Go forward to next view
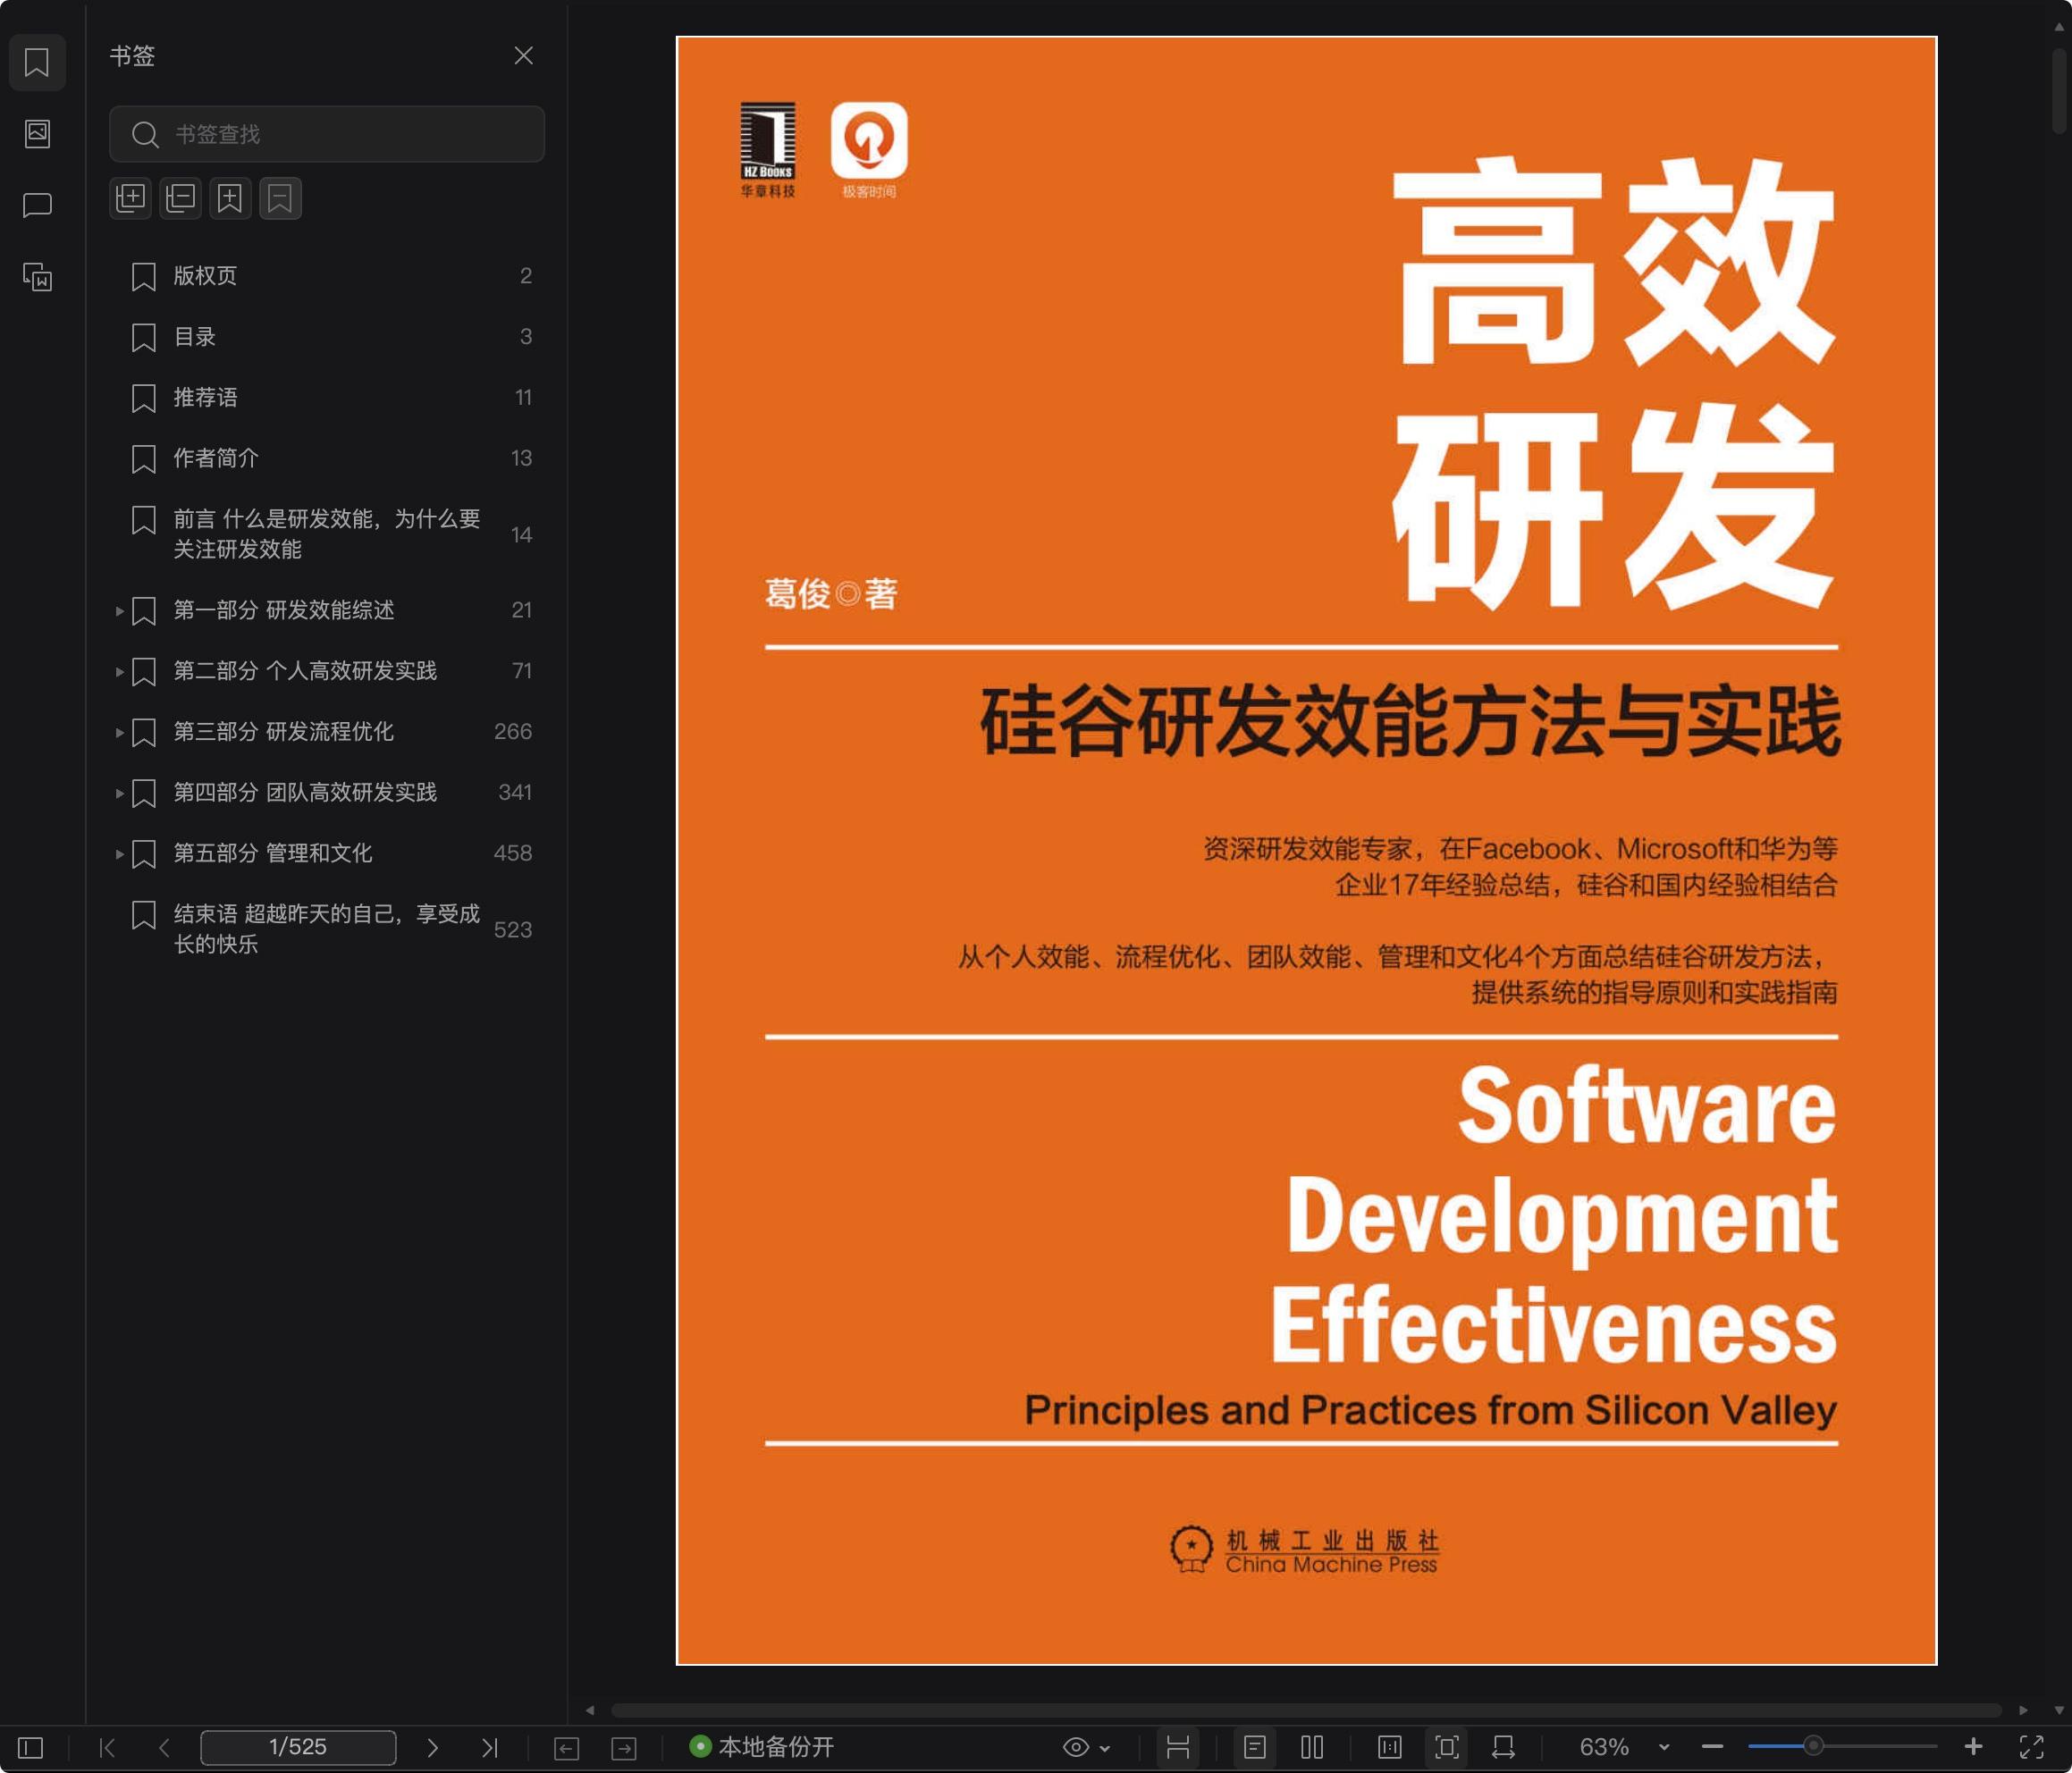This screenshot has width=2072, height=1773. (x=624, y=1748)
